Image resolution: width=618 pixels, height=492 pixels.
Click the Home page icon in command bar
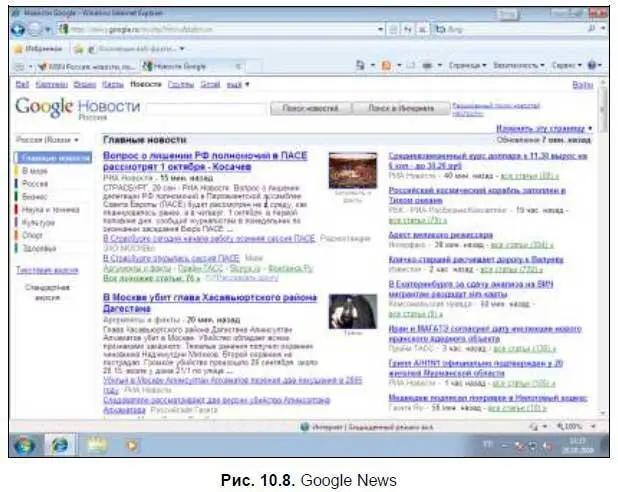(x=360, y=65)
